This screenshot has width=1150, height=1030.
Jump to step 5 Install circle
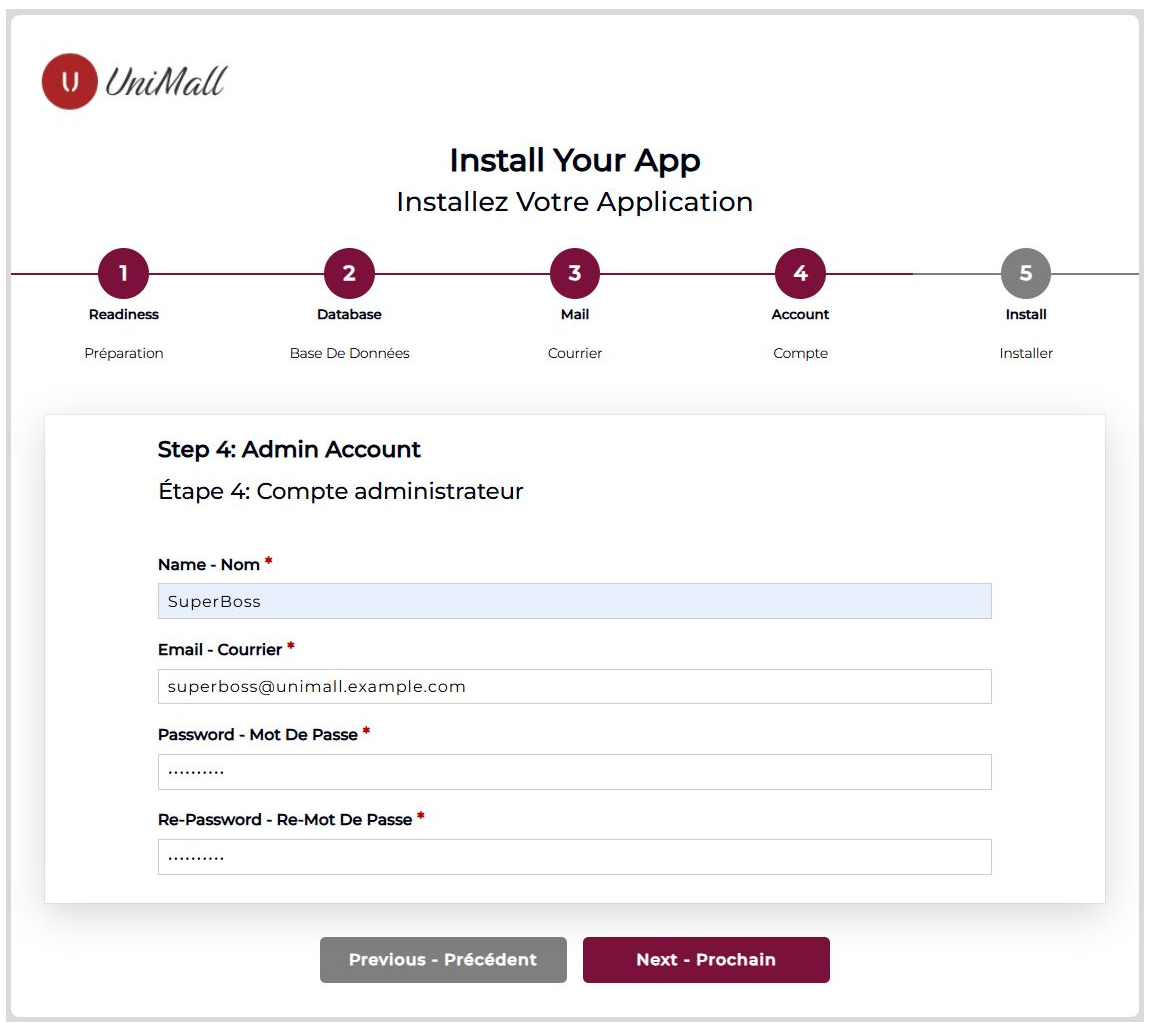click(1025, 273)
